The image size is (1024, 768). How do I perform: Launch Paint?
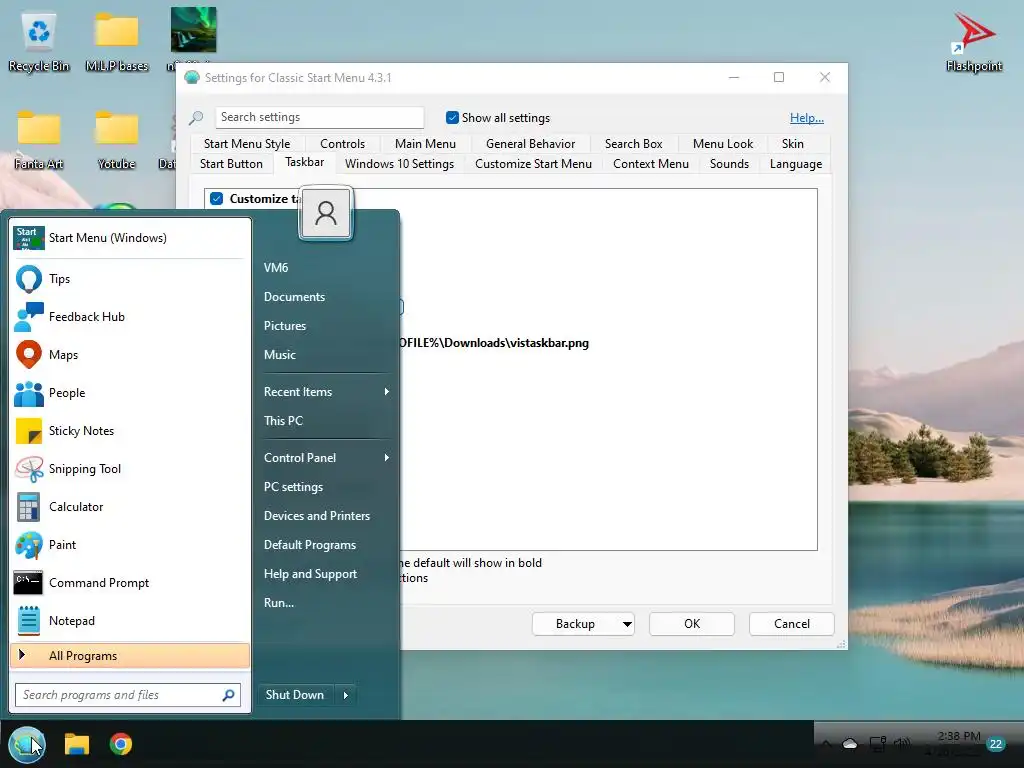coord(130,545)
